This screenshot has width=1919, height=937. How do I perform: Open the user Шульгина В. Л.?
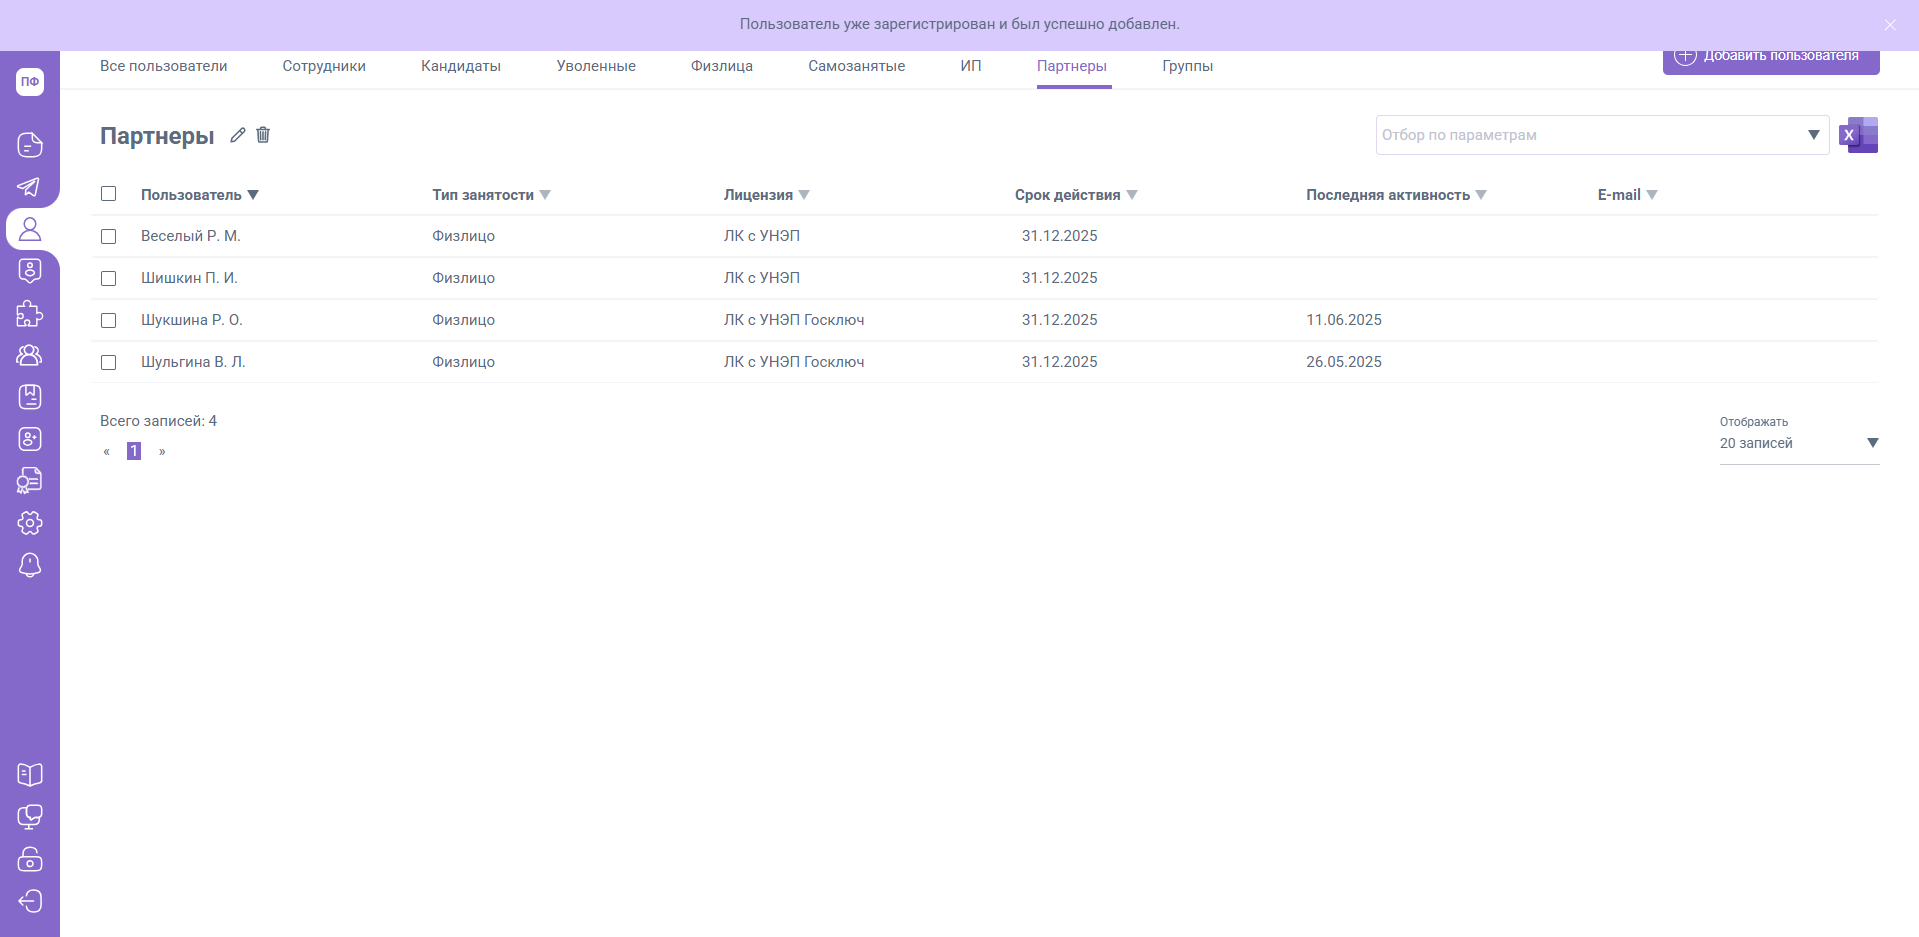[193, 362]
